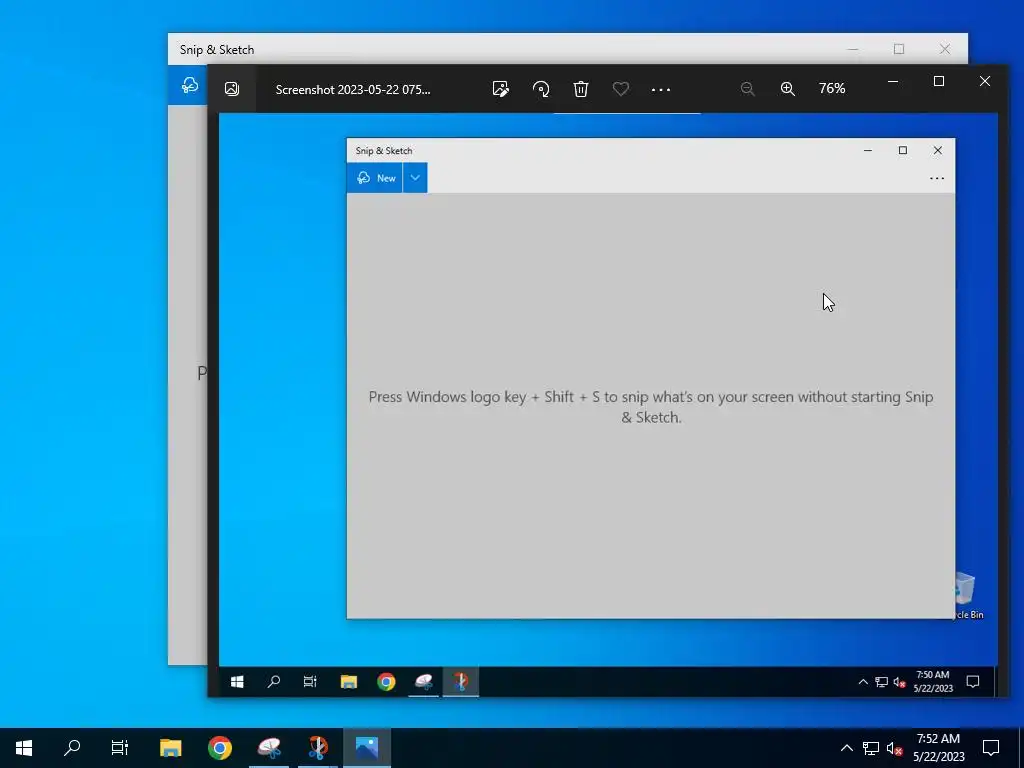The width and height of the screenshot is (1024, 768).
Task: Open Task View on the taskbar
Action: tap(120, 748)
